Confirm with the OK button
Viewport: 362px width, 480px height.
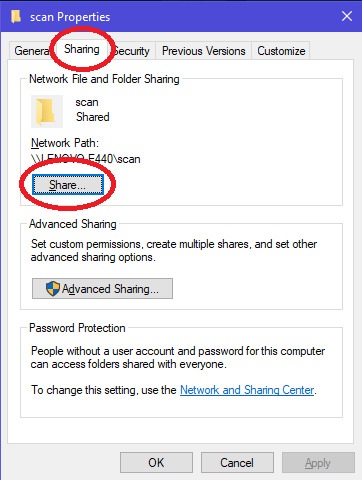pos(156,463)
